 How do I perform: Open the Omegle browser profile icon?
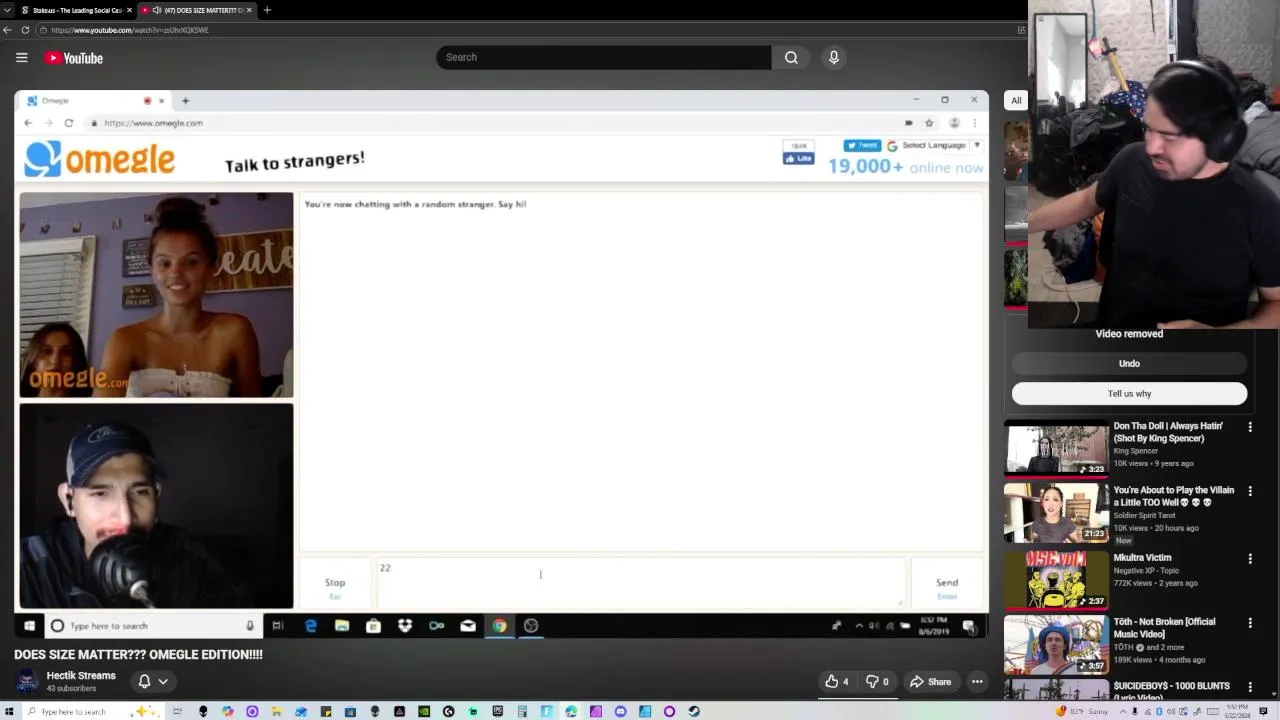click(x=954, y=123)
